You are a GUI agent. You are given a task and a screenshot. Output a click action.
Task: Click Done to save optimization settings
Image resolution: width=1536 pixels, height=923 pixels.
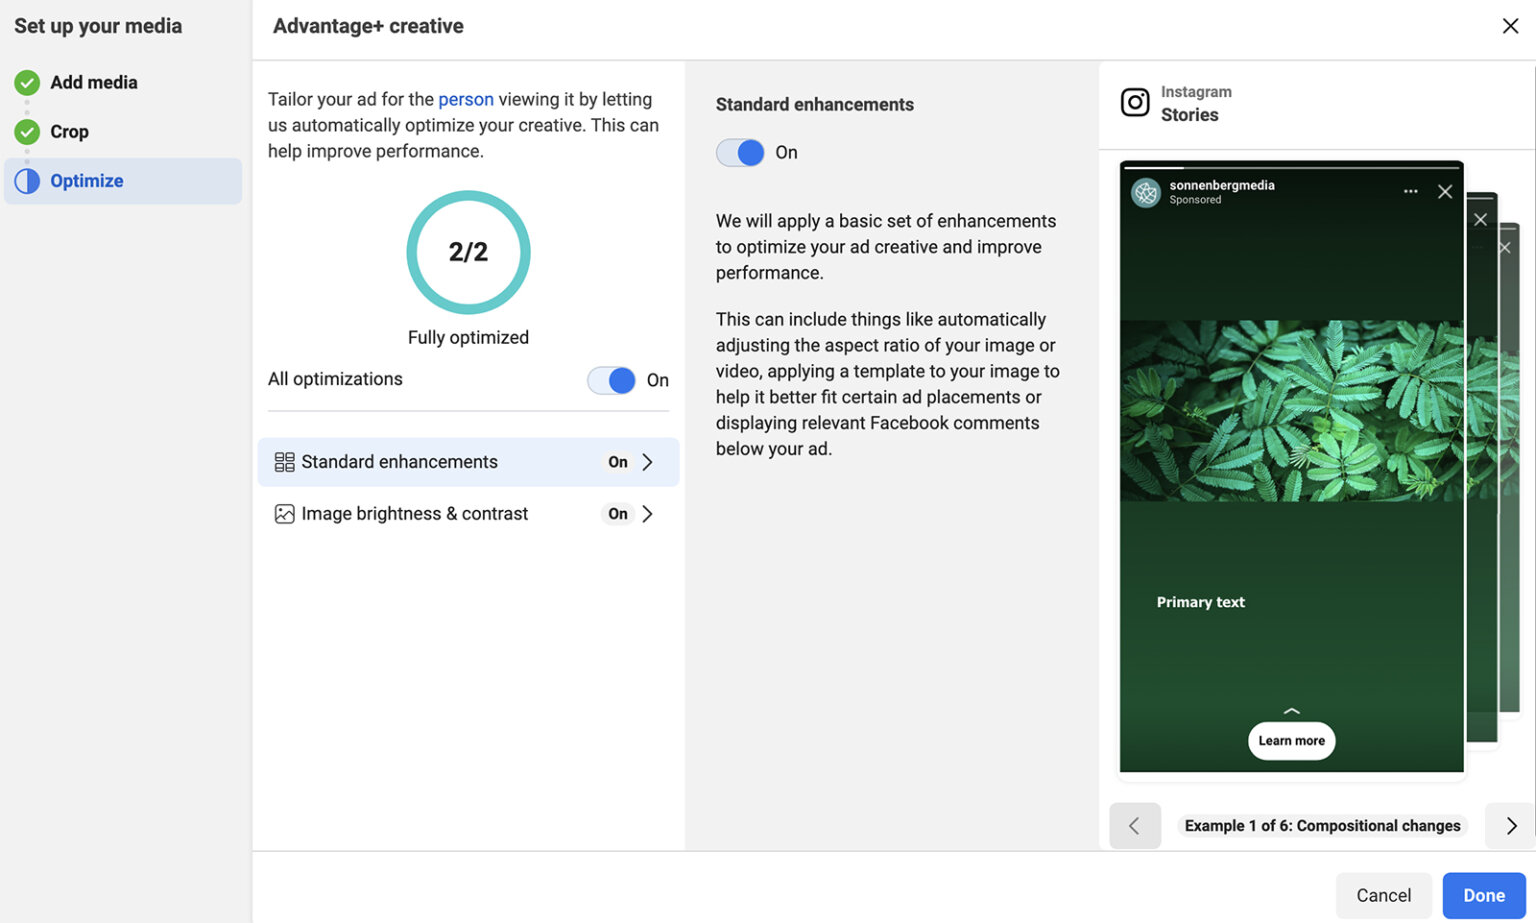(x=1484, y=895)
